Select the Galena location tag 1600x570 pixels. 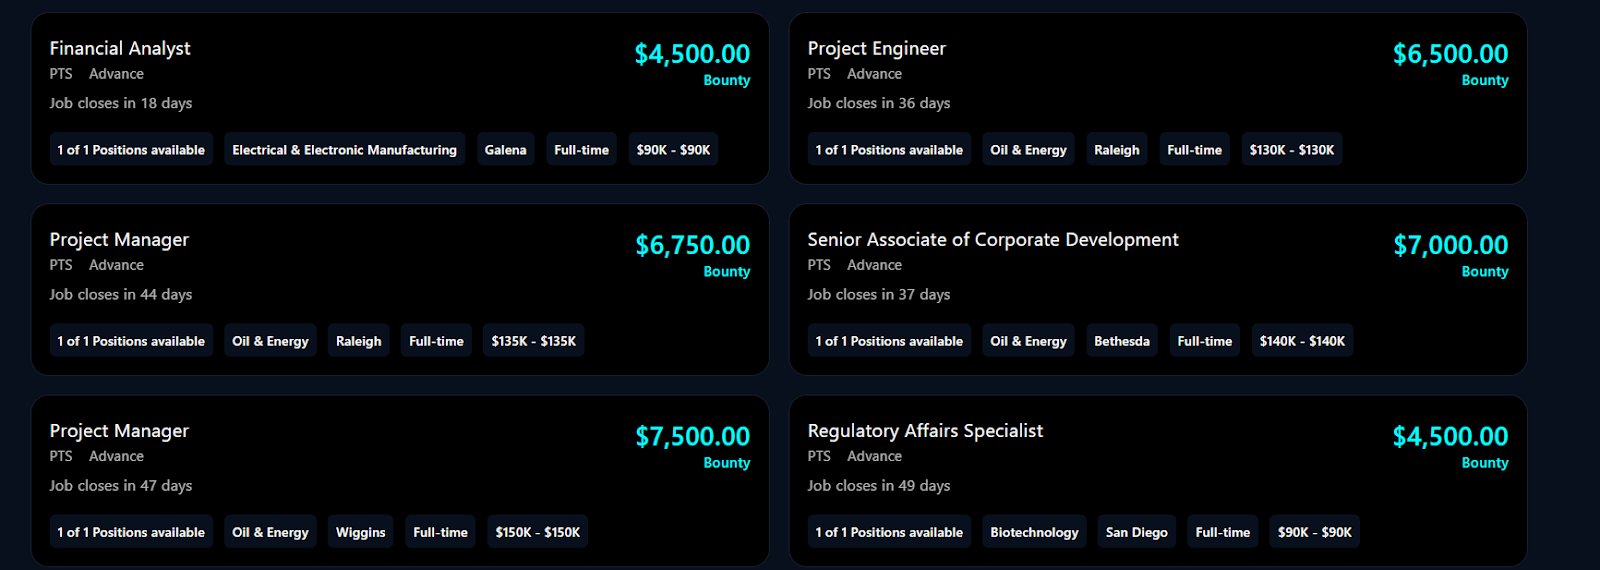click(x=505, y=150)
